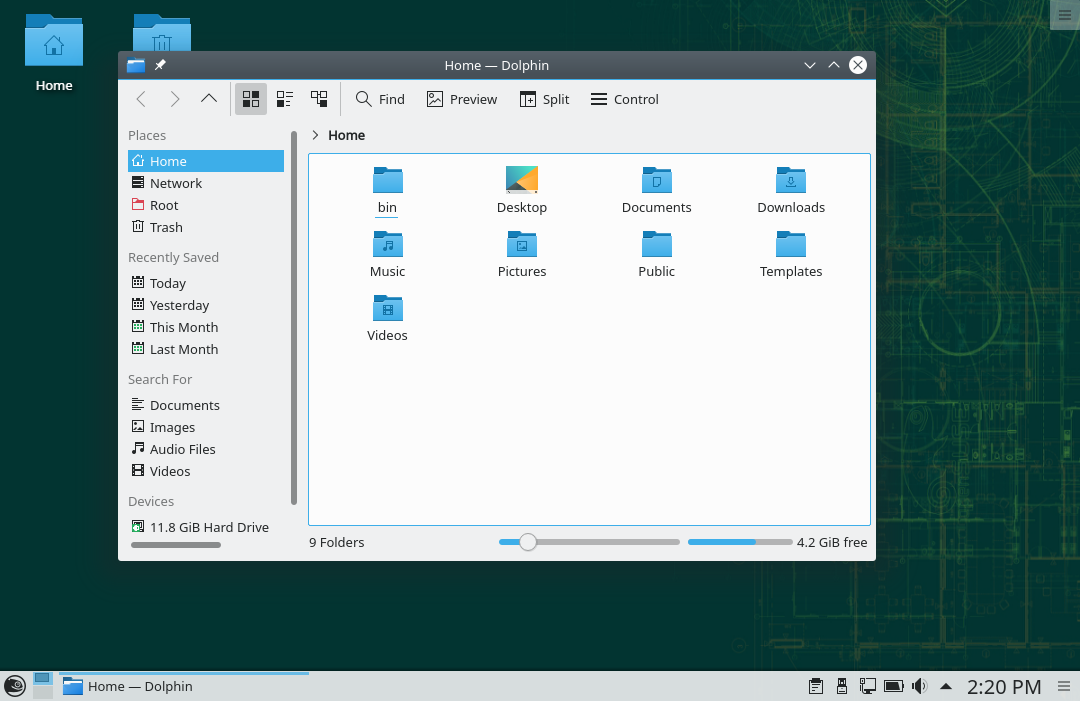Select the Documents folder icon
This screenshot has width=1080, height=701.
(656, 180)
